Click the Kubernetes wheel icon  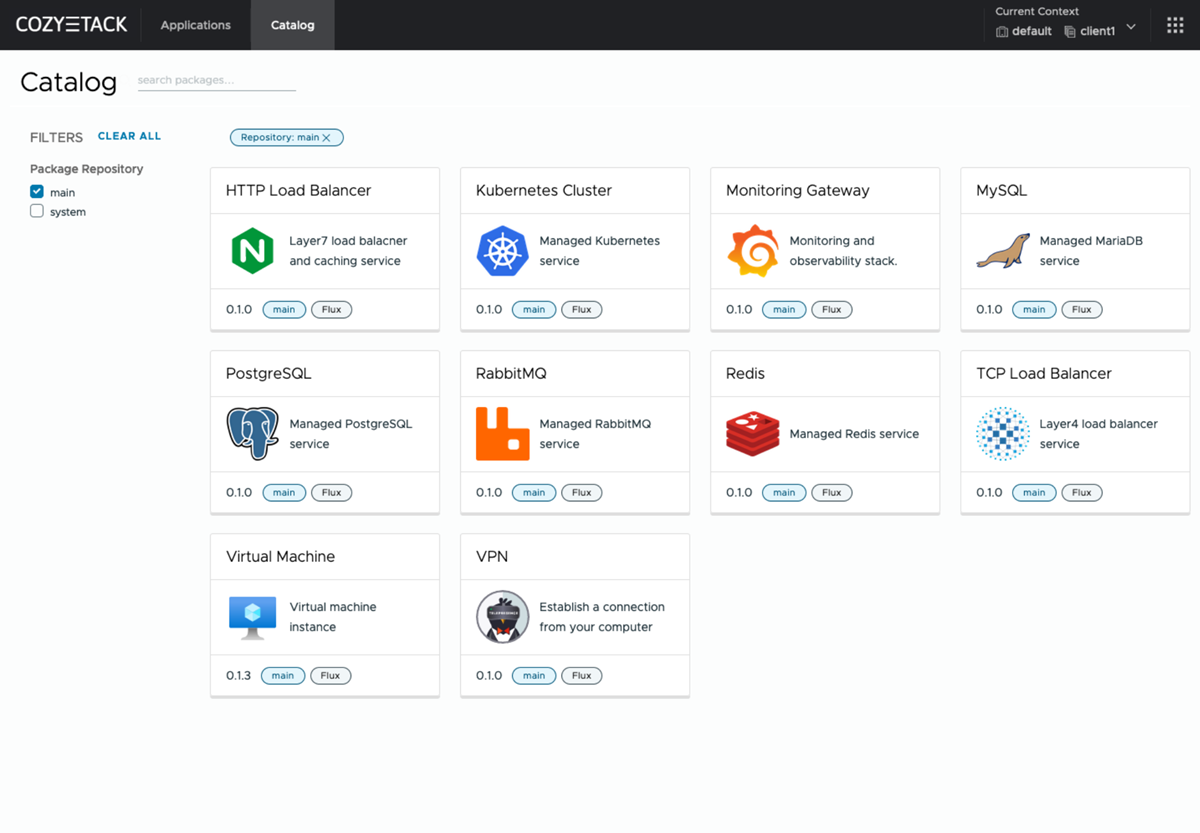(502, 251)
